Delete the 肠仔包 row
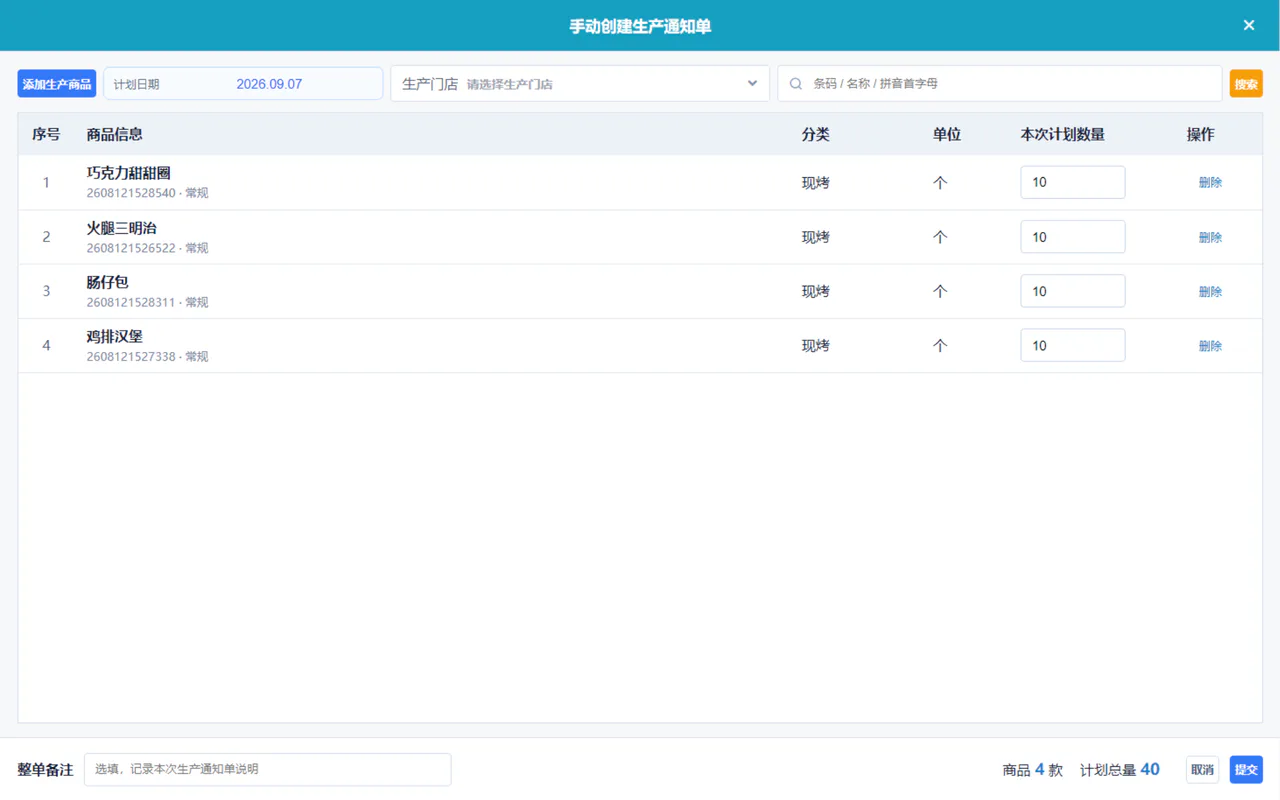The width and height of the screenshot is (1280, 800). pyautogui.click(x=1210, y=291)
